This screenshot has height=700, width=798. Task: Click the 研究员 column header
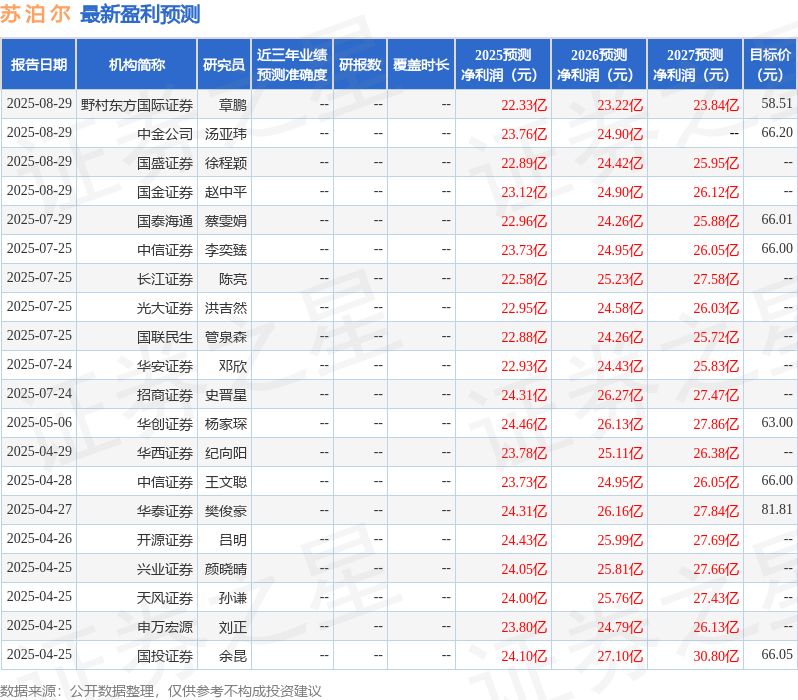tap(224, 65)
